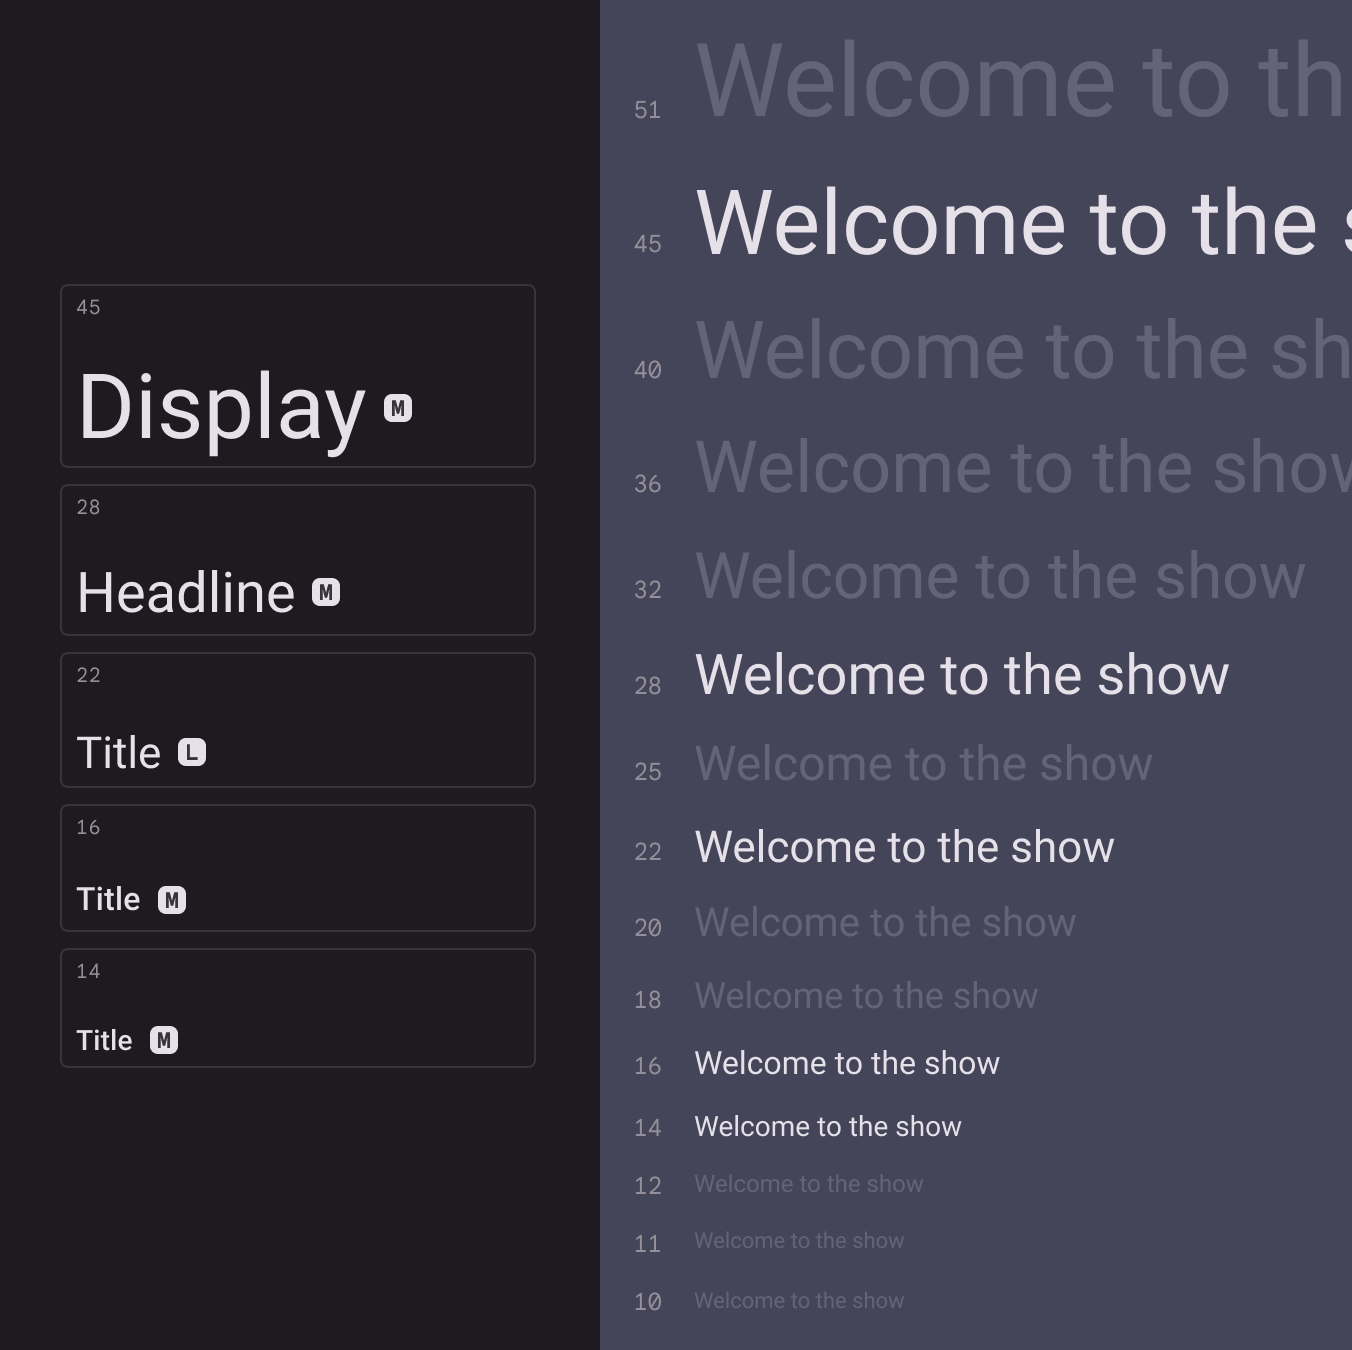Click the M badge next to Display
Screen dimensions: 1352x1350
coord(398,408)
